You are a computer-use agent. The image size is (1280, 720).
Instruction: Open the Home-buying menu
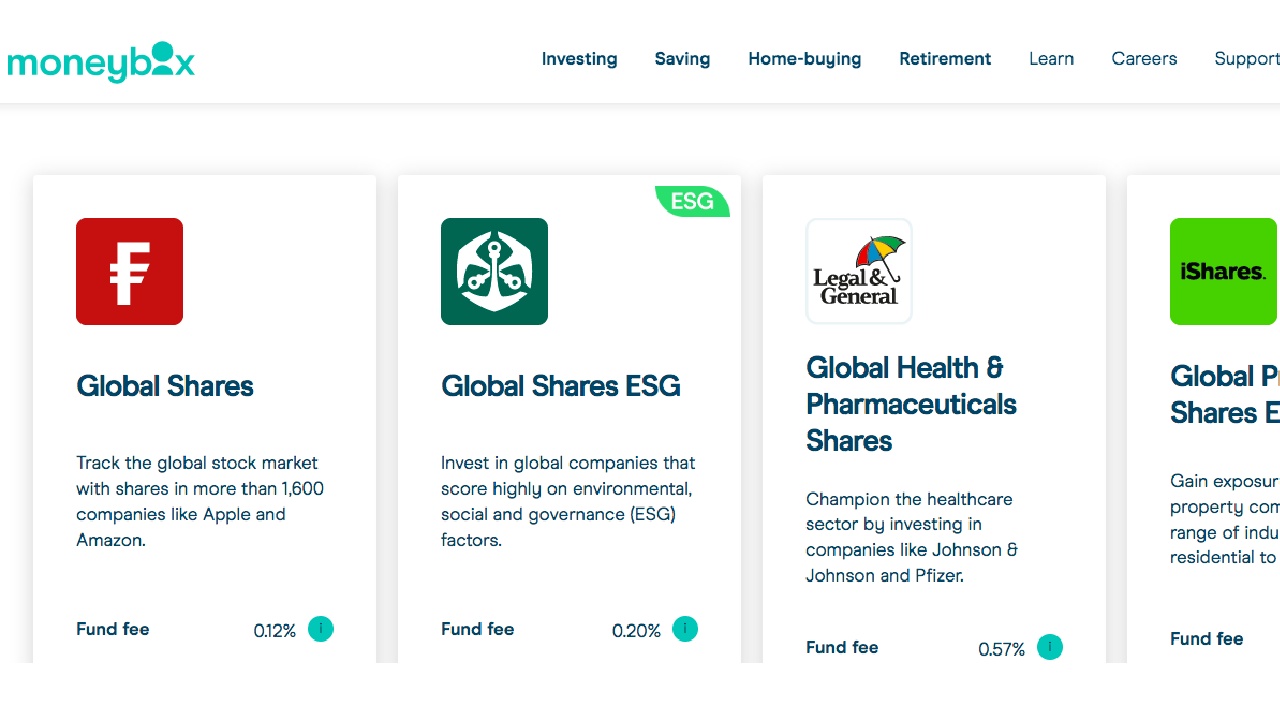804,59
